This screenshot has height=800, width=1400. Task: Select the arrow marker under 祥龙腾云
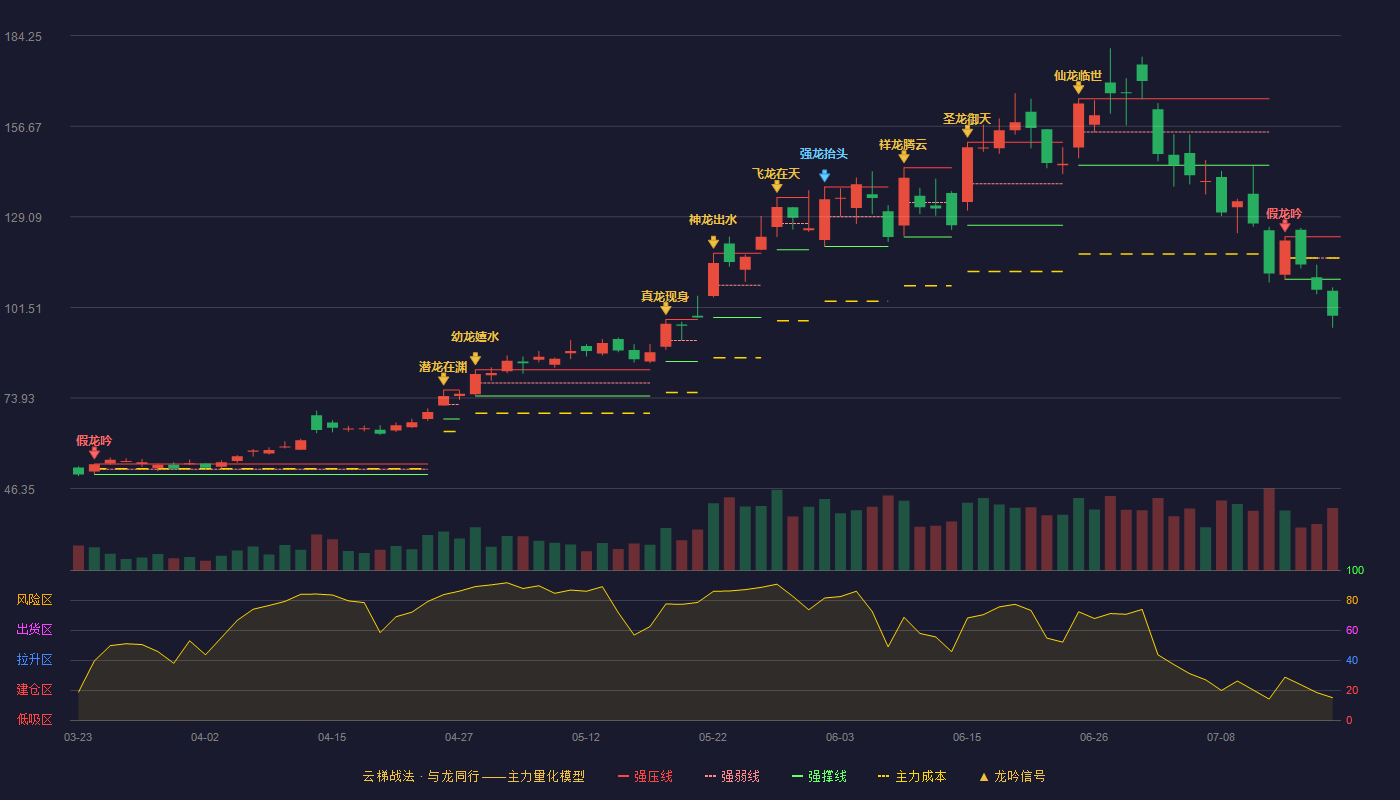click(903, 157)
